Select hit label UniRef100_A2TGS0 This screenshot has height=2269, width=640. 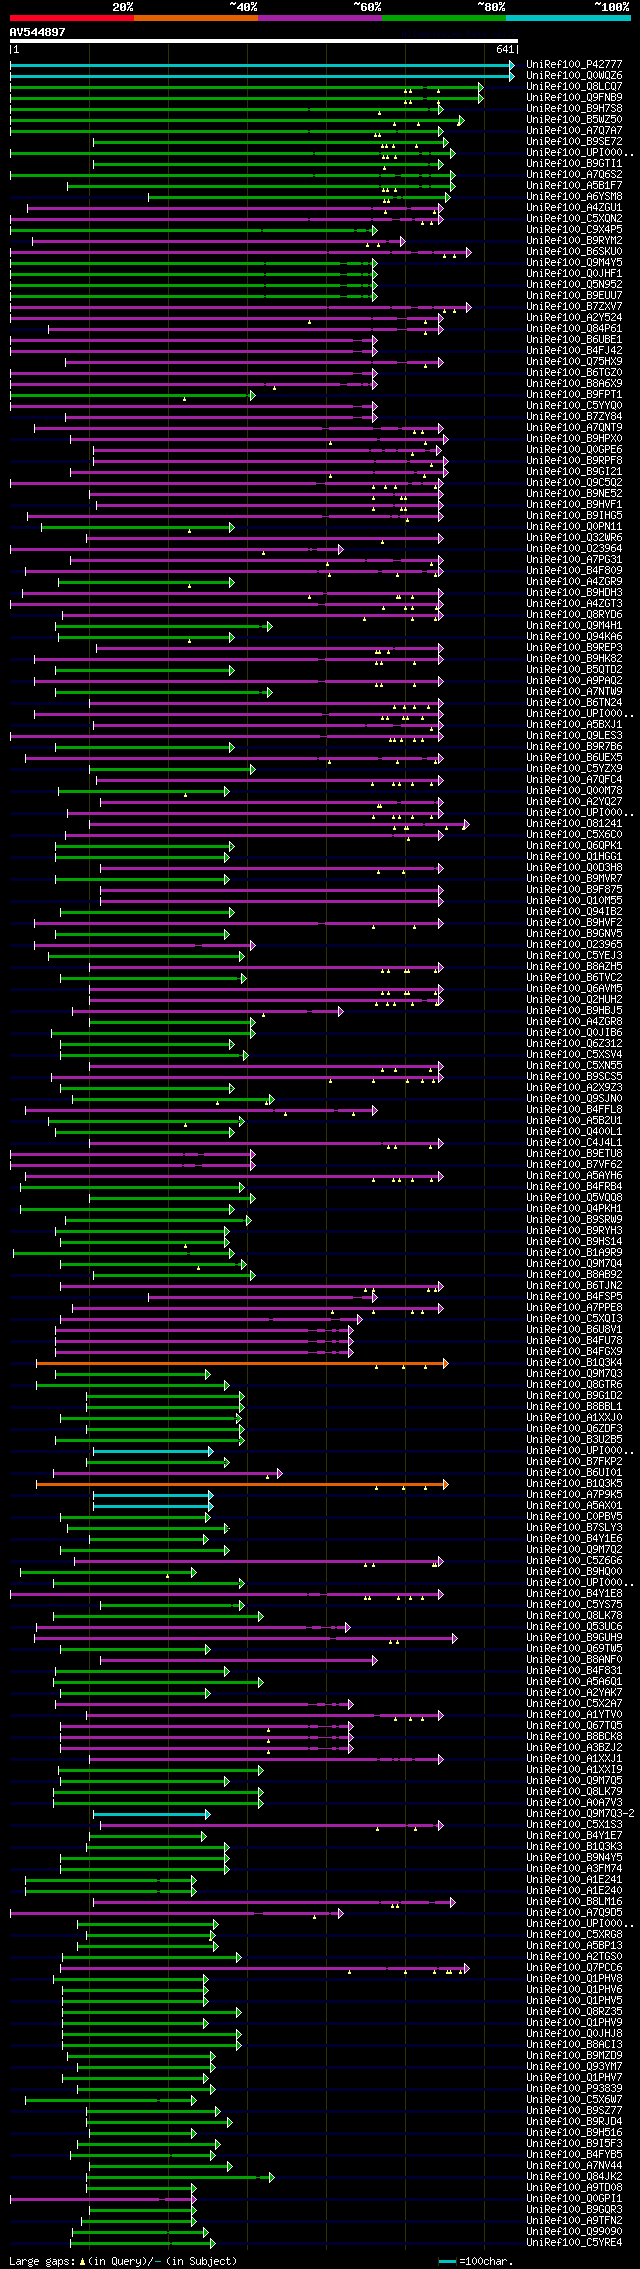(x=574, y=1957)
